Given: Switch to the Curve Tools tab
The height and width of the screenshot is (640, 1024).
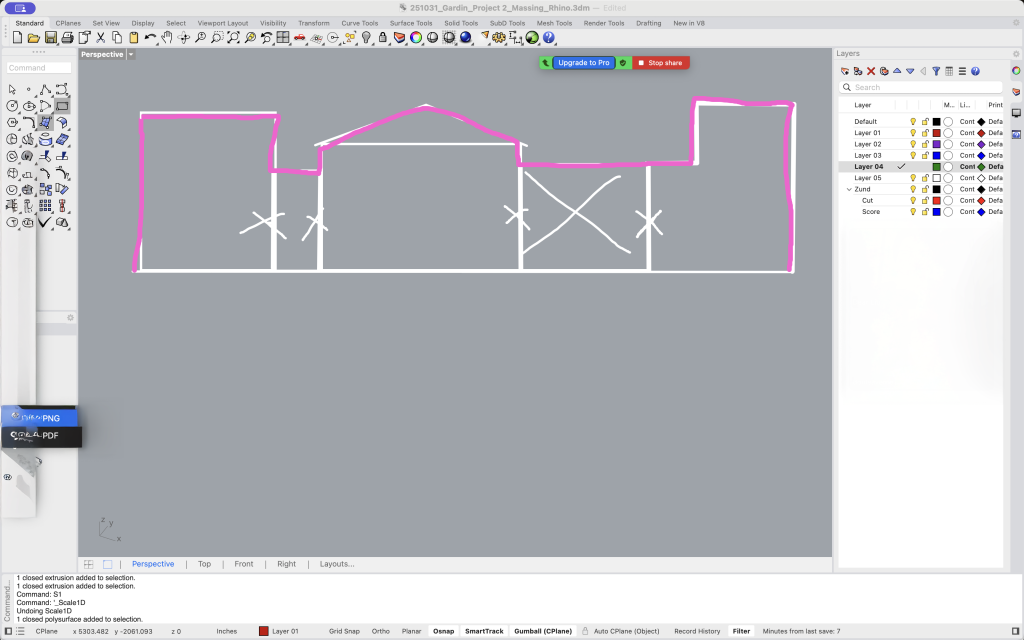Looking at the screenshot, I should [359, 23].
